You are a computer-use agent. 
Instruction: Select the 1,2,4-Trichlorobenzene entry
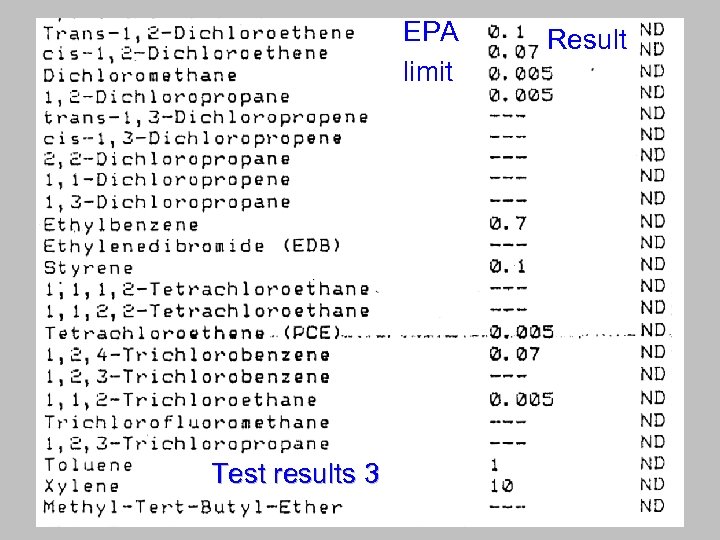point(187,354)
